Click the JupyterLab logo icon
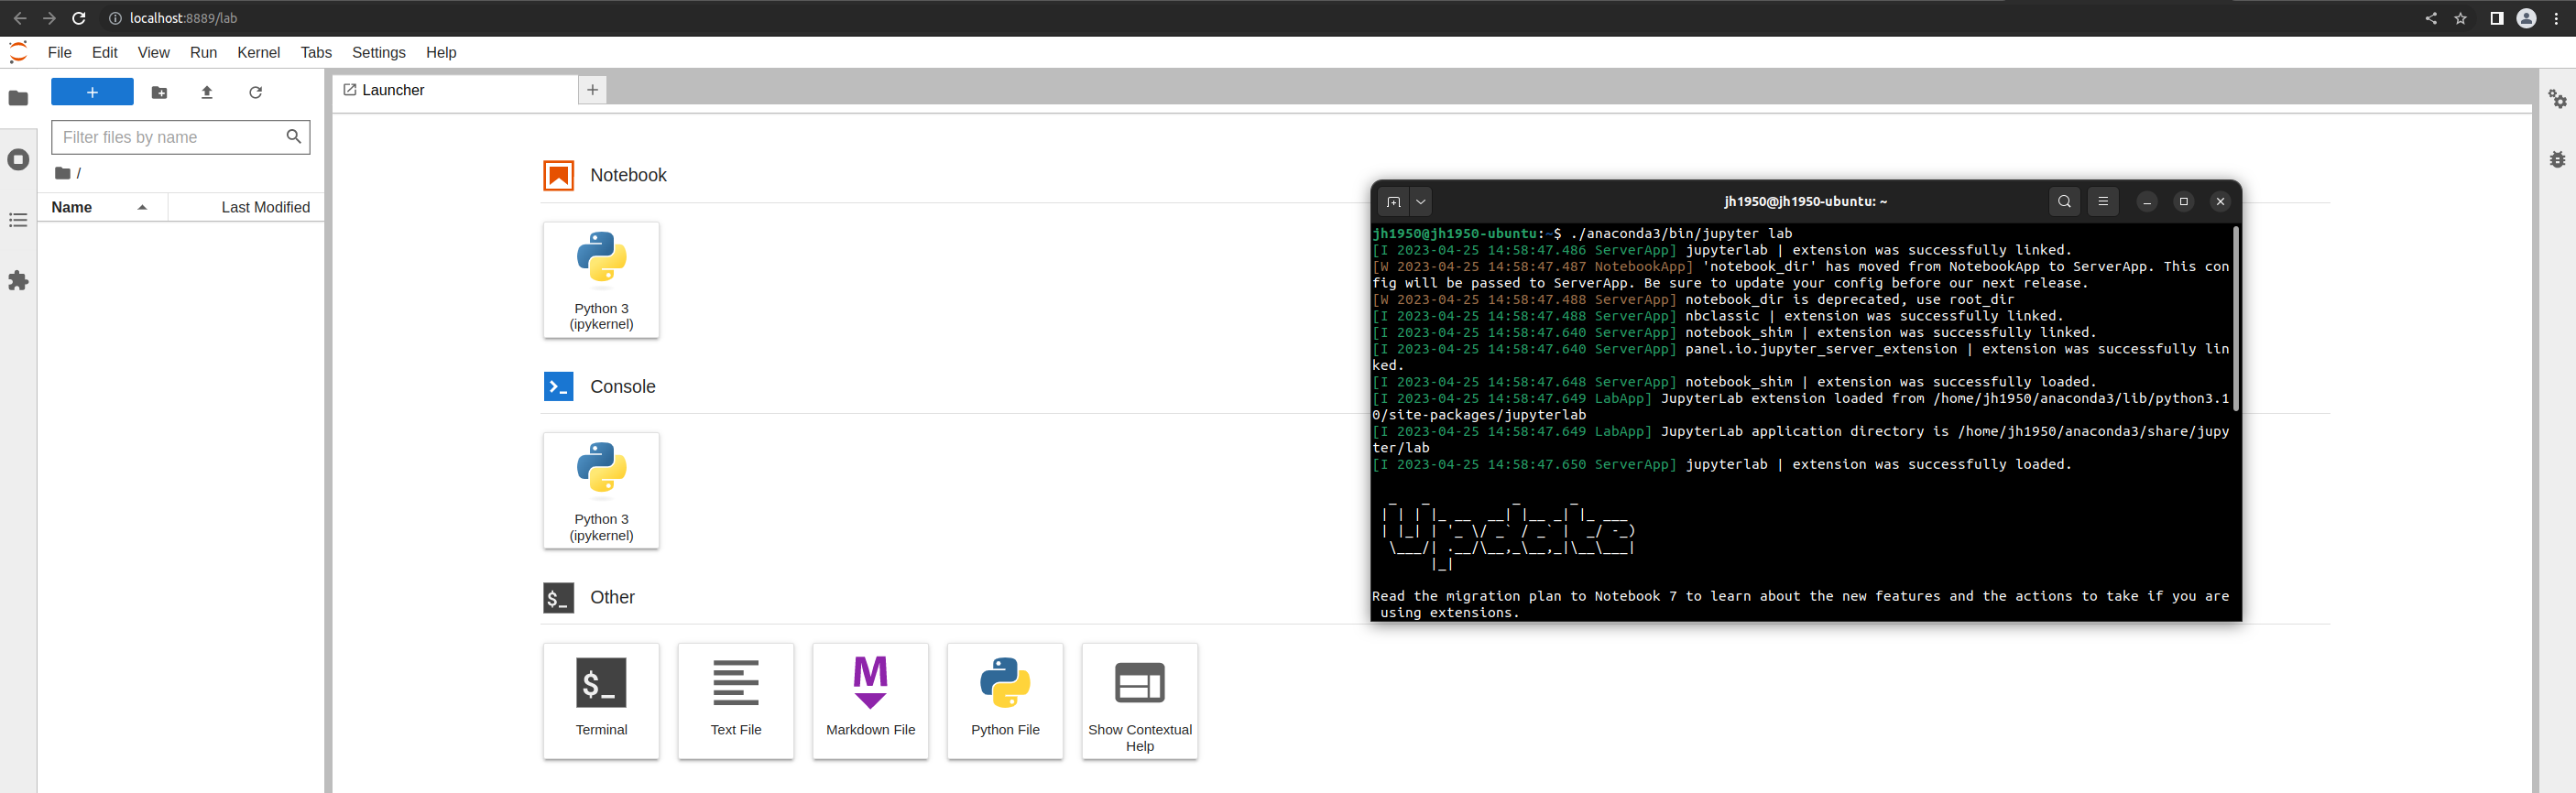 click(18, 52)
